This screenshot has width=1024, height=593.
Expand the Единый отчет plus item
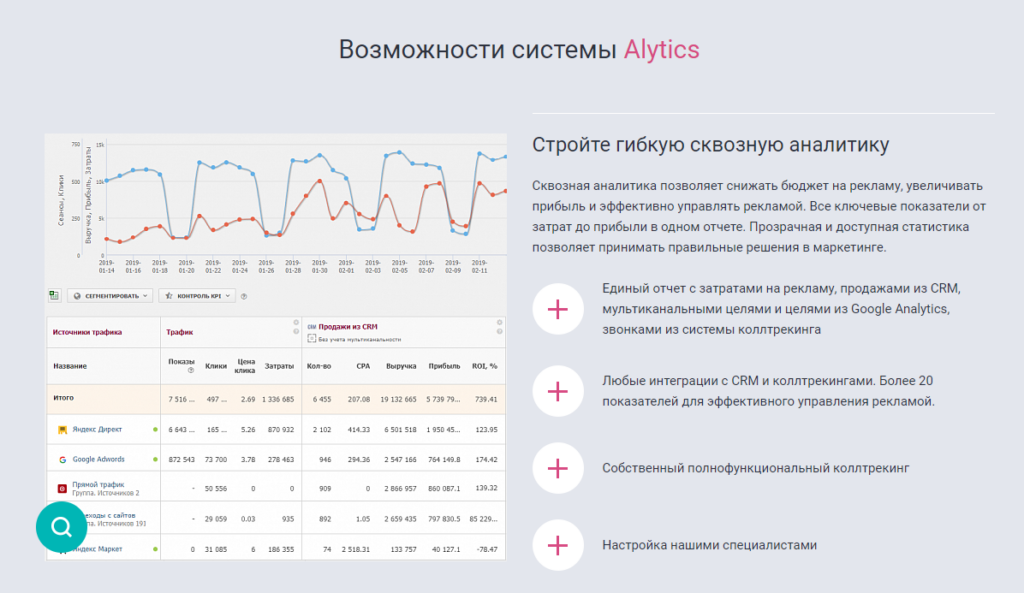(x=558, y=309)
